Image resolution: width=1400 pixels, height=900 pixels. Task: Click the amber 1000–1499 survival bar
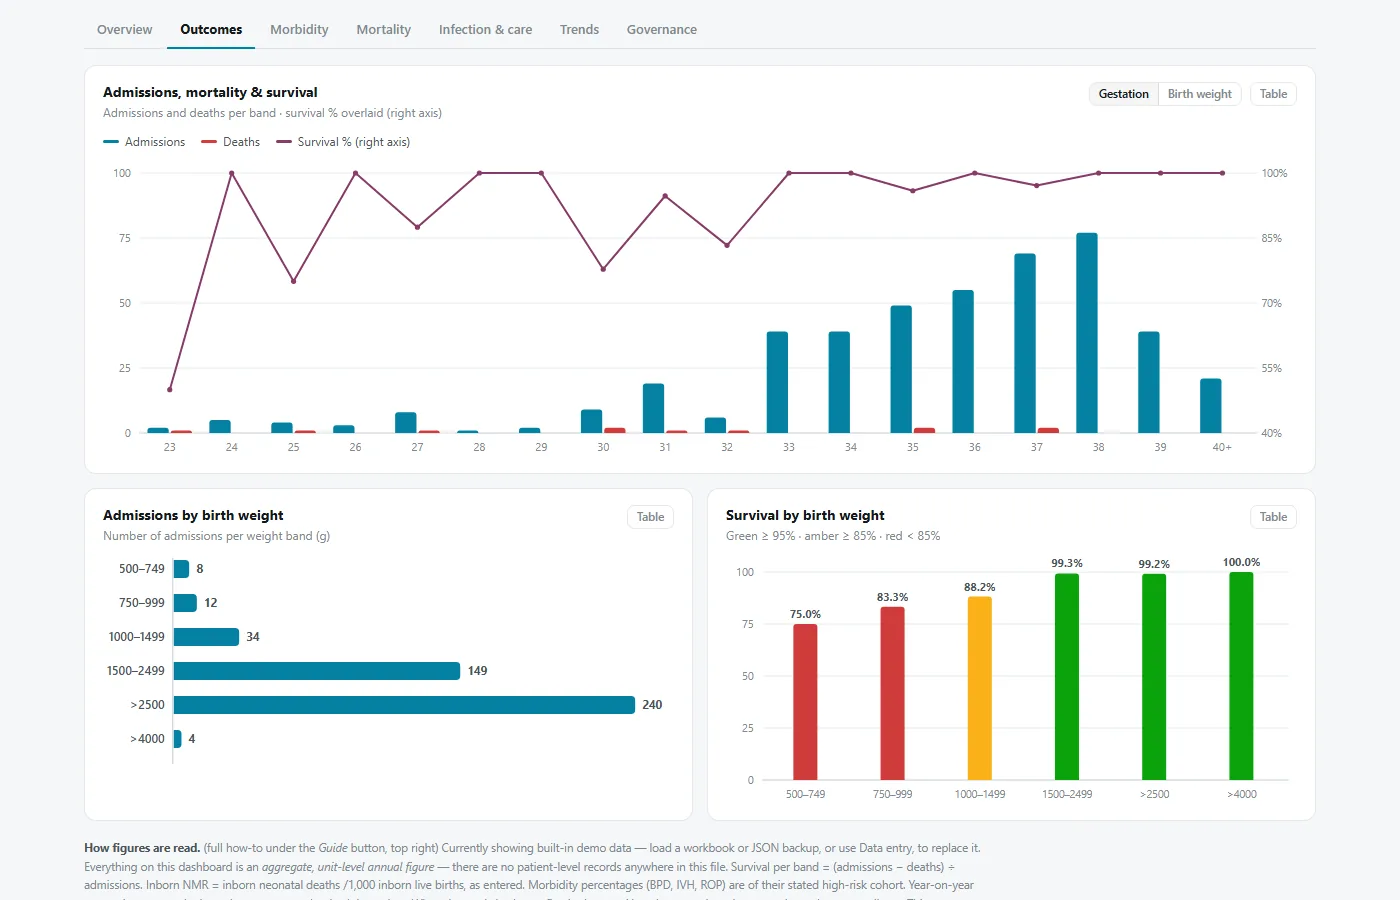coord(980,688)
